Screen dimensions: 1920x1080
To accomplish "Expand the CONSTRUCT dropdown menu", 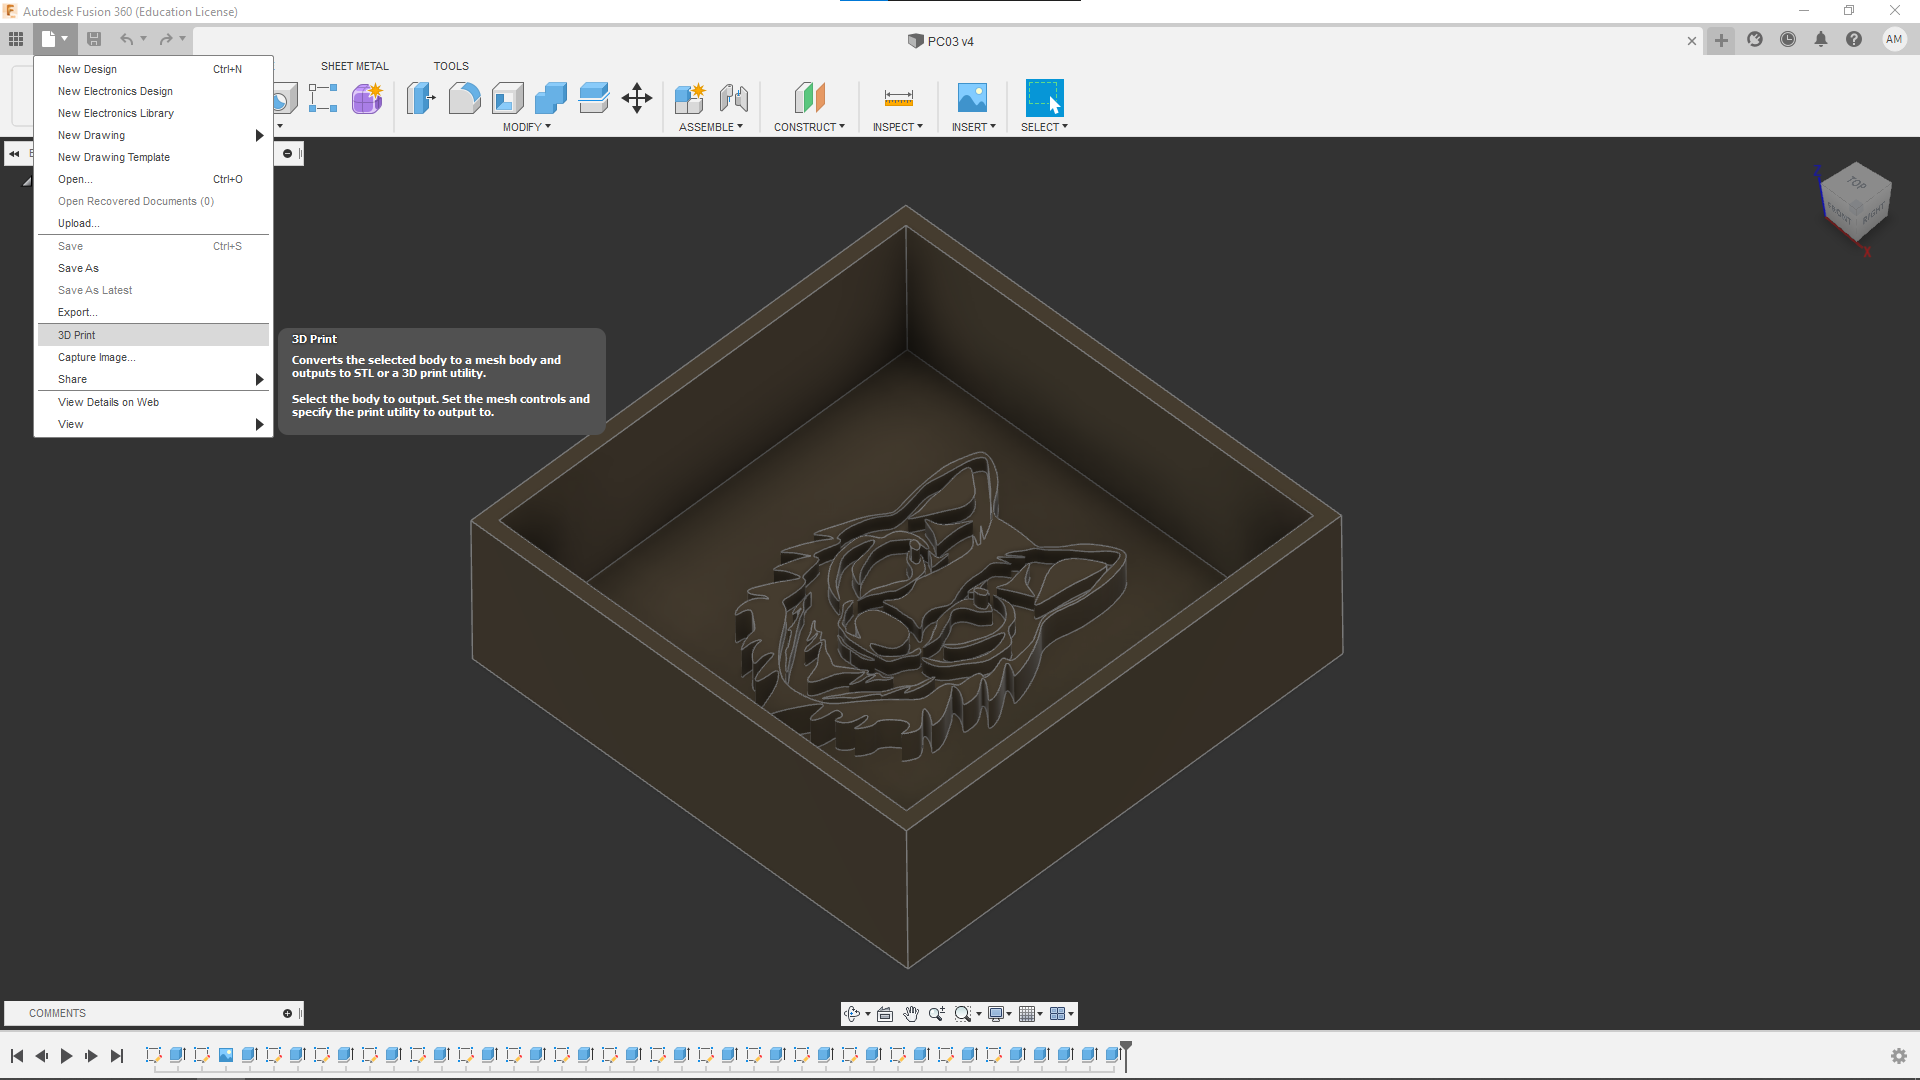I will (x=809, y=127).
